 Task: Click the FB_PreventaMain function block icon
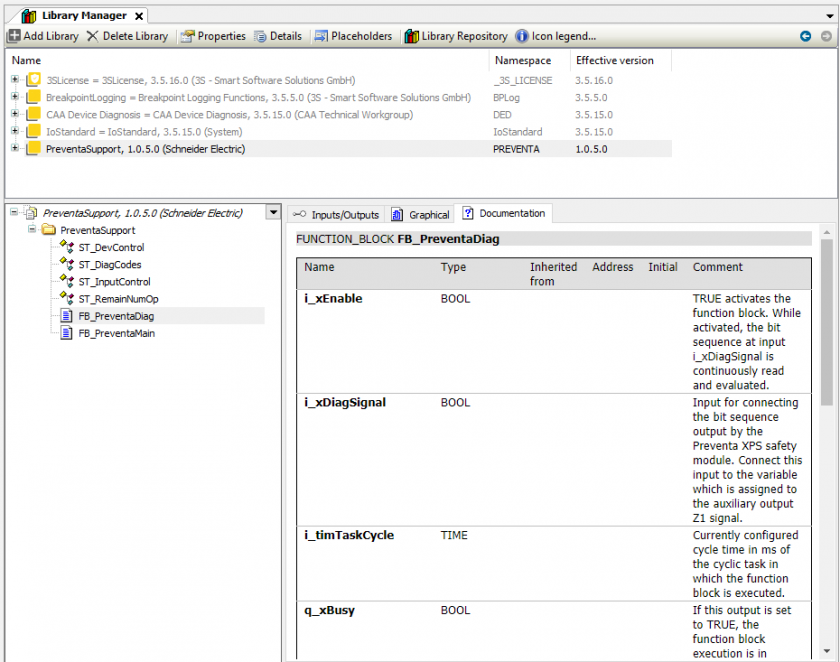pos(66,333)
